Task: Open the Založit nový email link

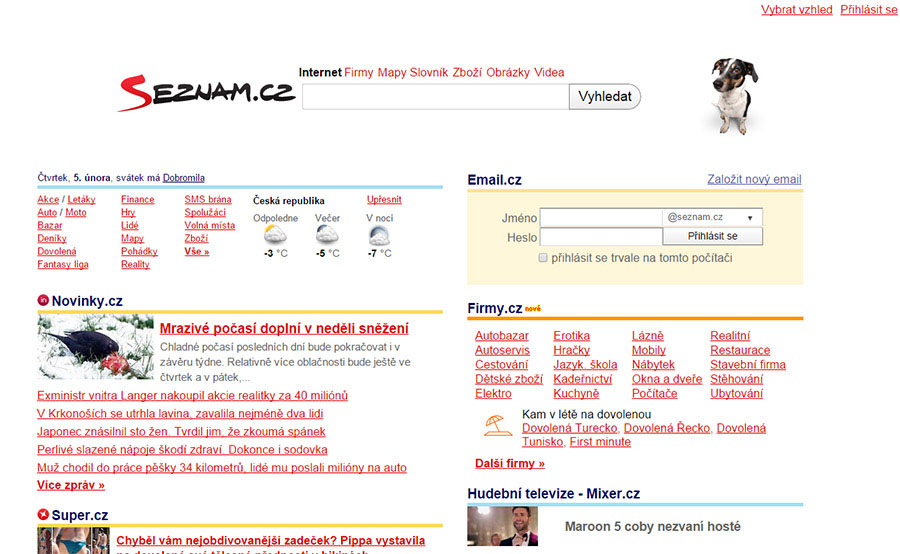Action: (754, 180)
